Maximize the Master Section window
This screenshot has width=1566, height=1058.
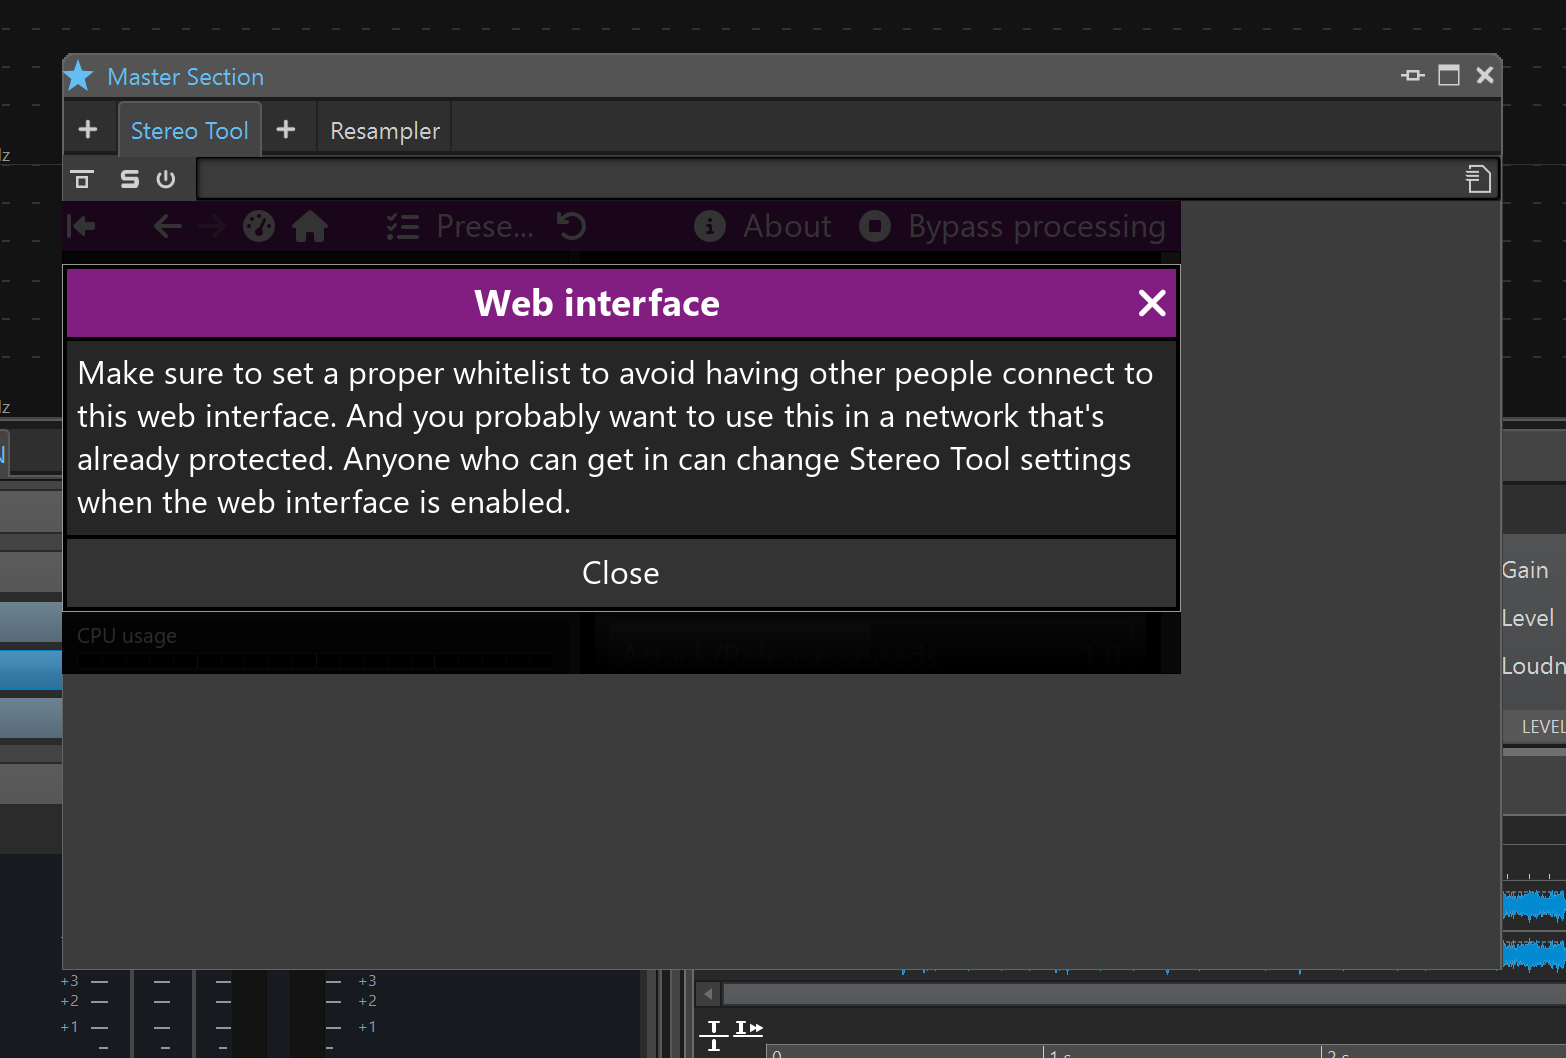pos(1449,75)
